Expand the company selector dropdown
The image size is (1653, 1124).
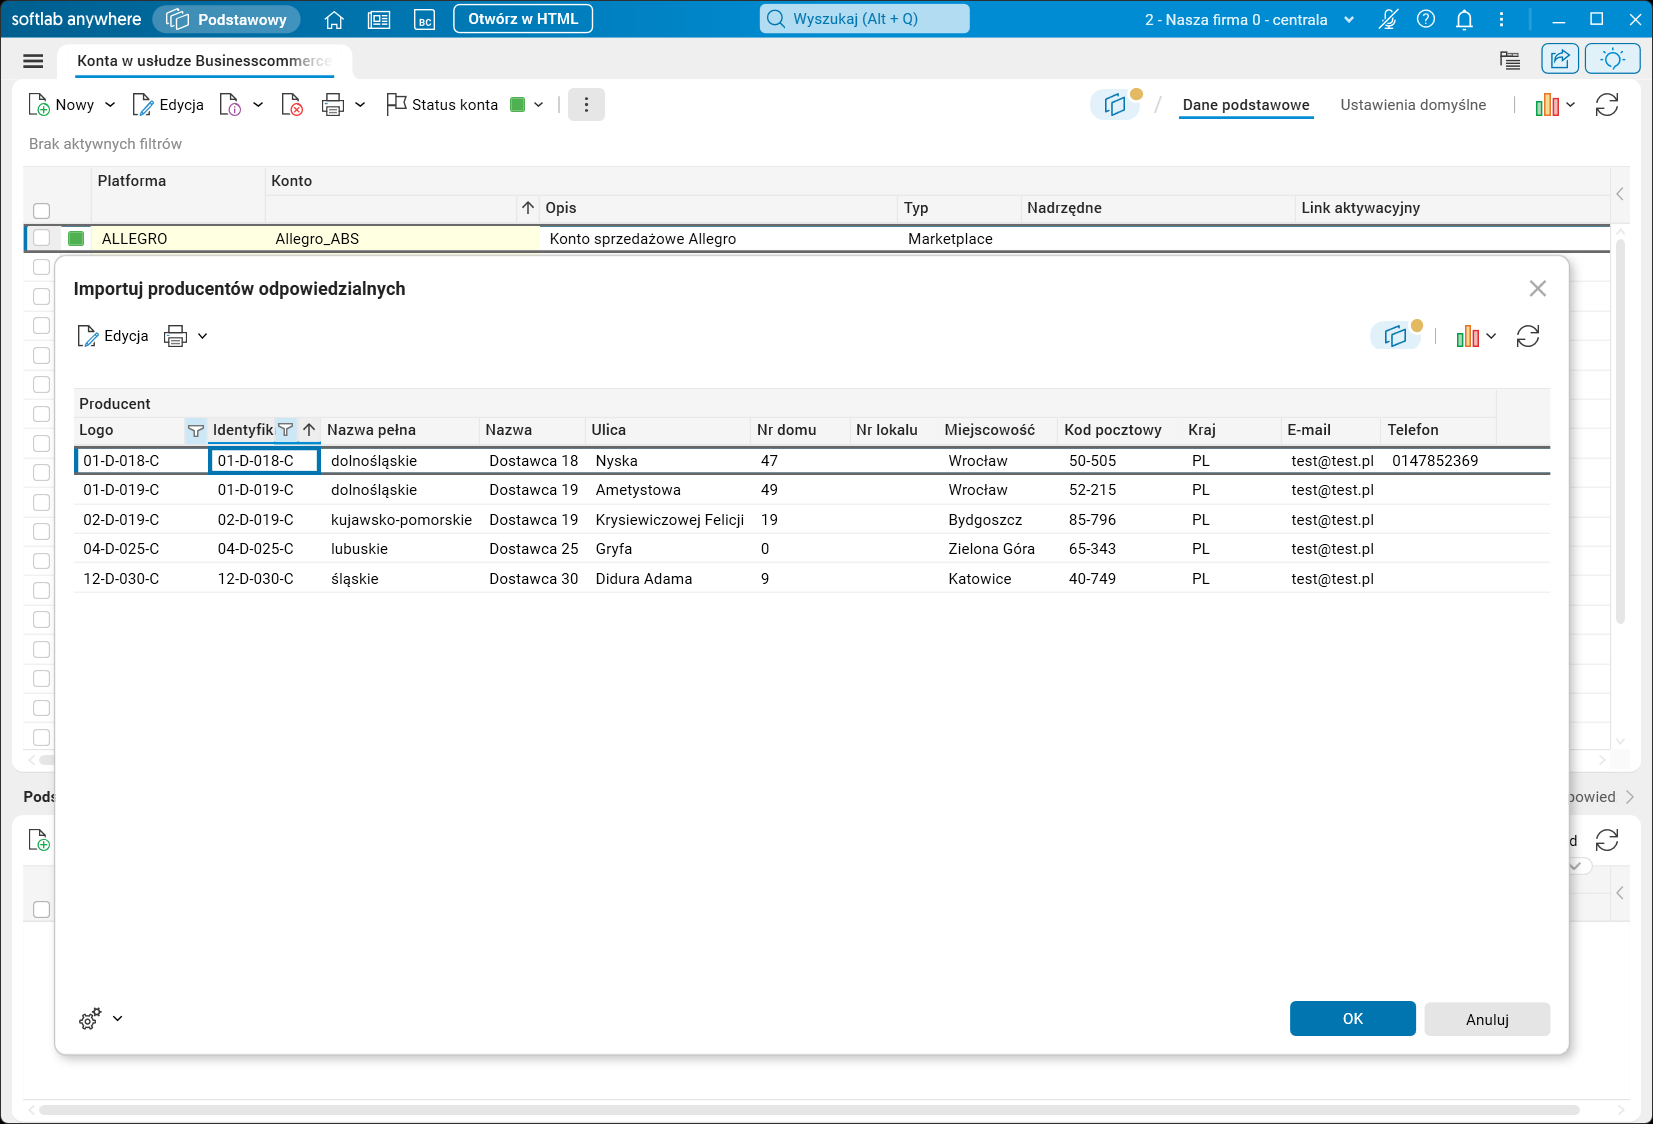click(x=1349, y=20)
